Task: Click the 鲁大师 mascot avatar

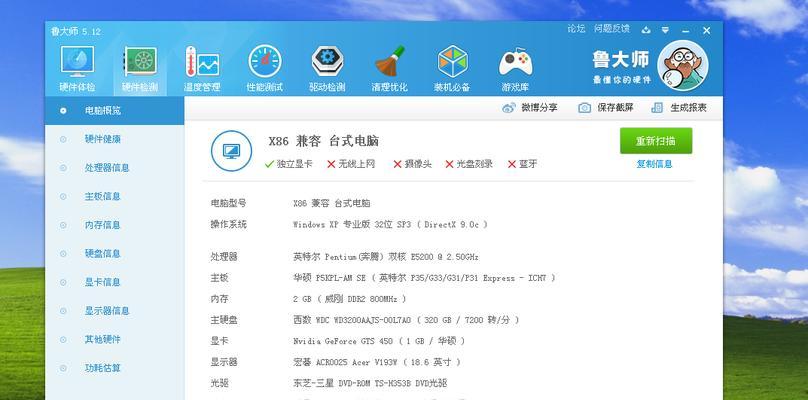Action: (x=683, y=65)
